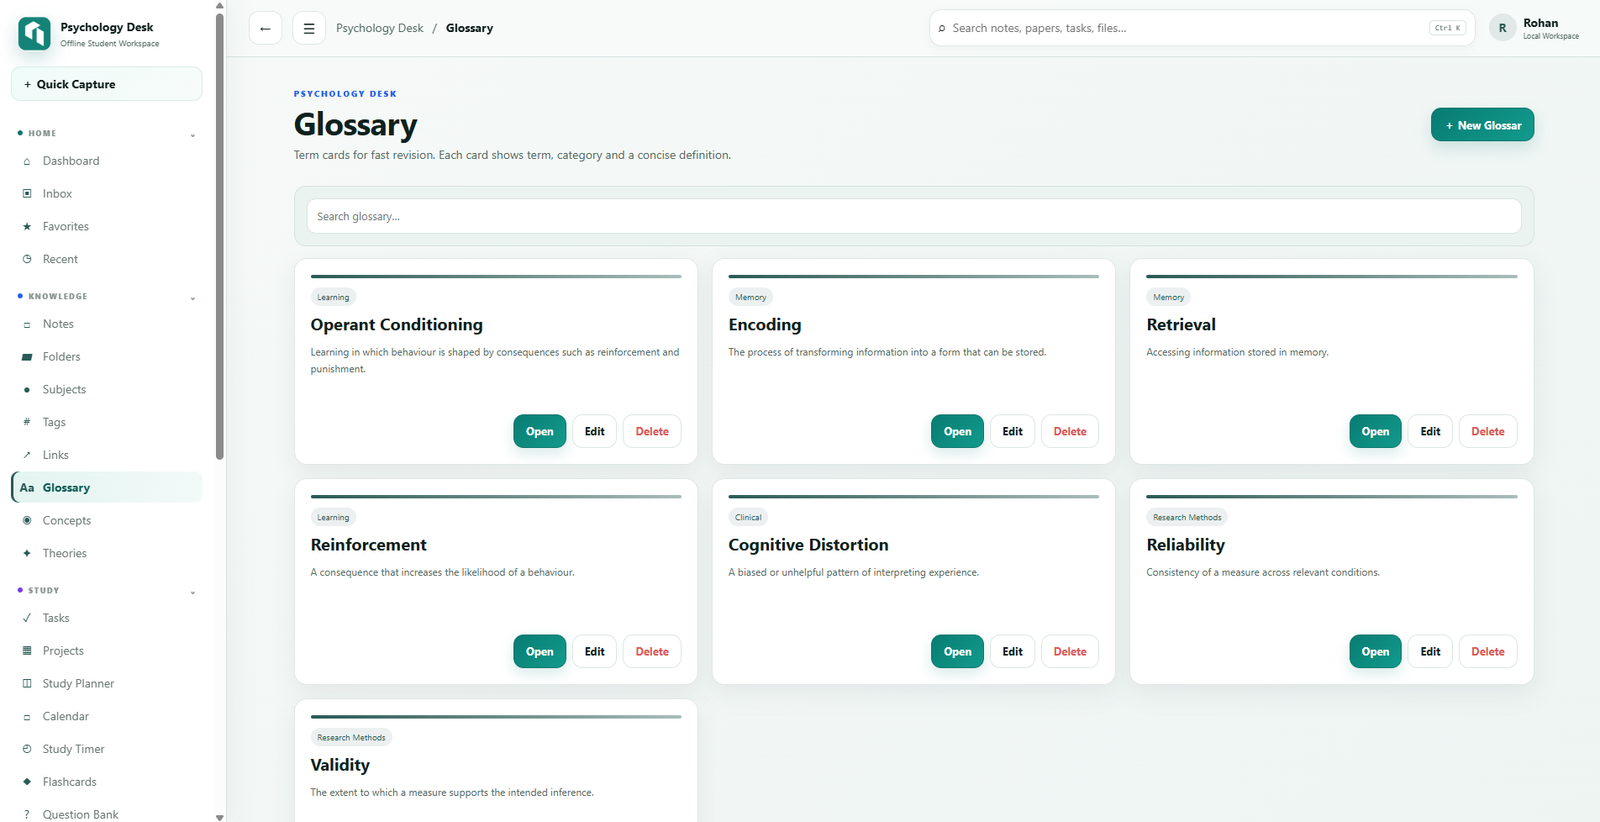1600x822 pixels.
Task: Open the Cognitive Distortion card
Action: (x=957, y=651)
